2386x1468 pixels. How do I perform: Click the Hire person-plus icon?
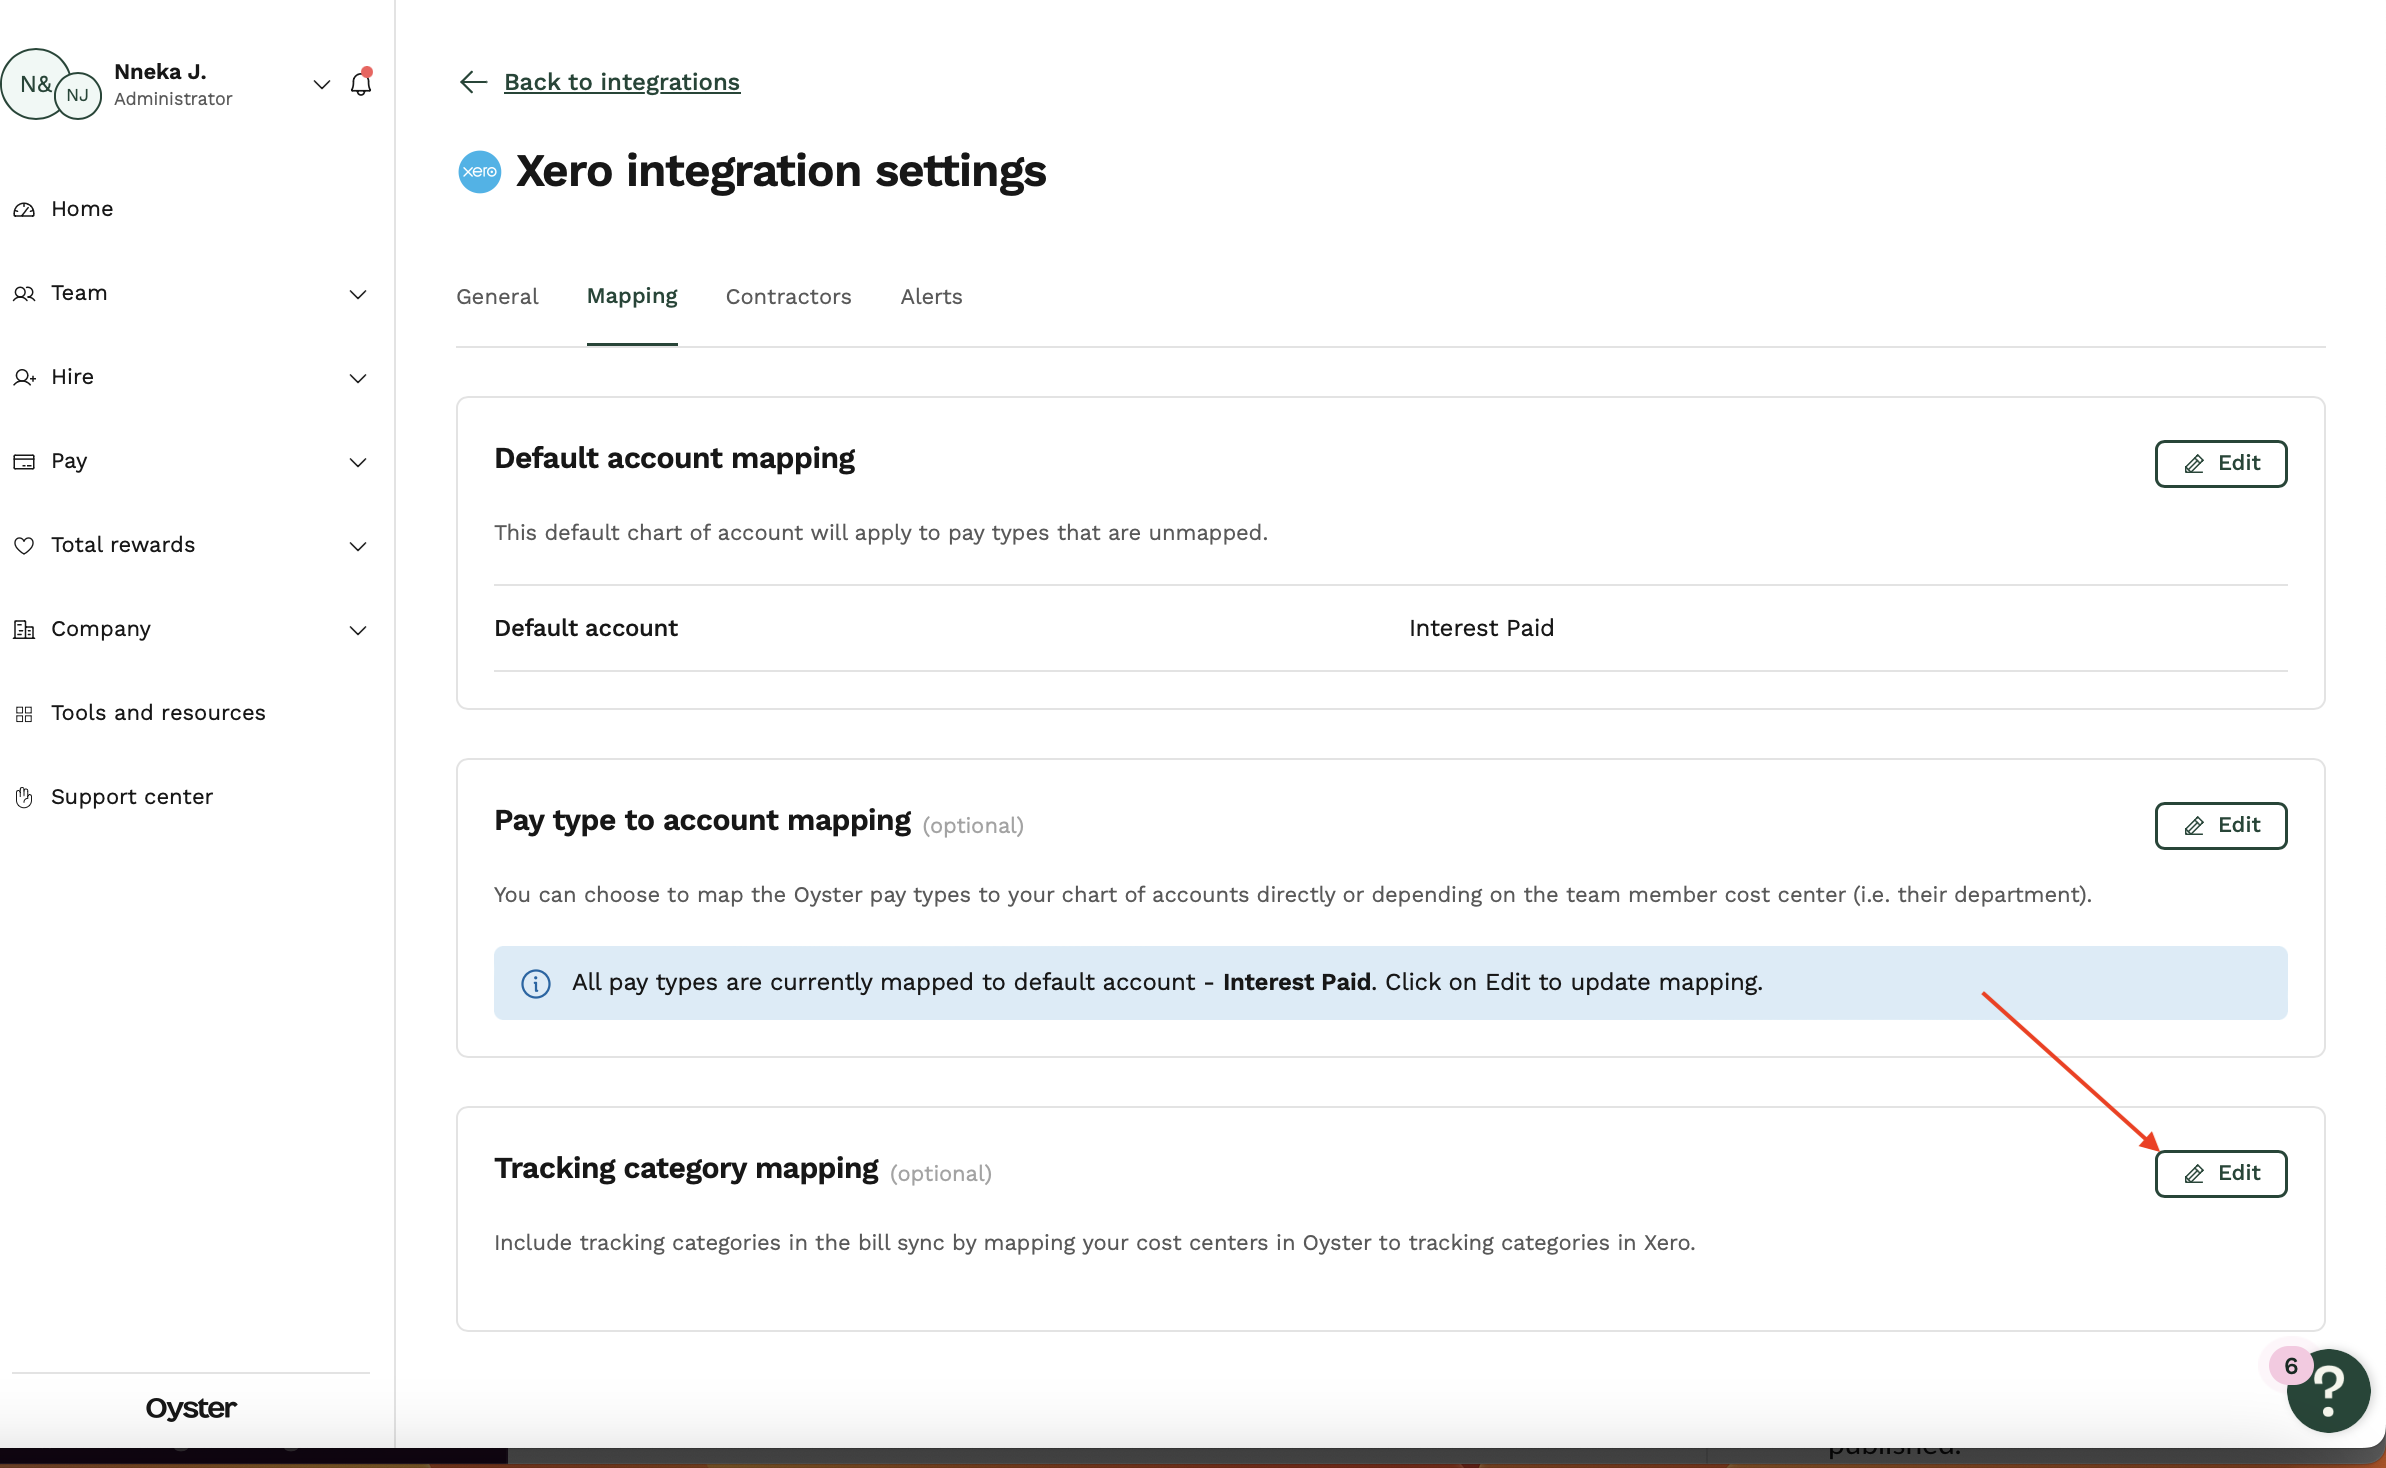pos(24,377)
